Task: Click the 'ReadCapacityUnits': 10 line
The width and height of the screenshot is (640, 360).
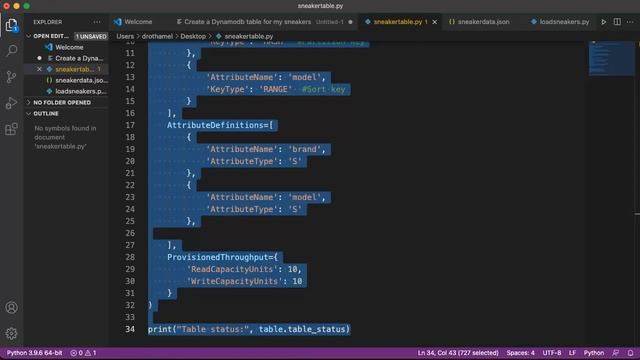Action: click(x=244, y=269)
